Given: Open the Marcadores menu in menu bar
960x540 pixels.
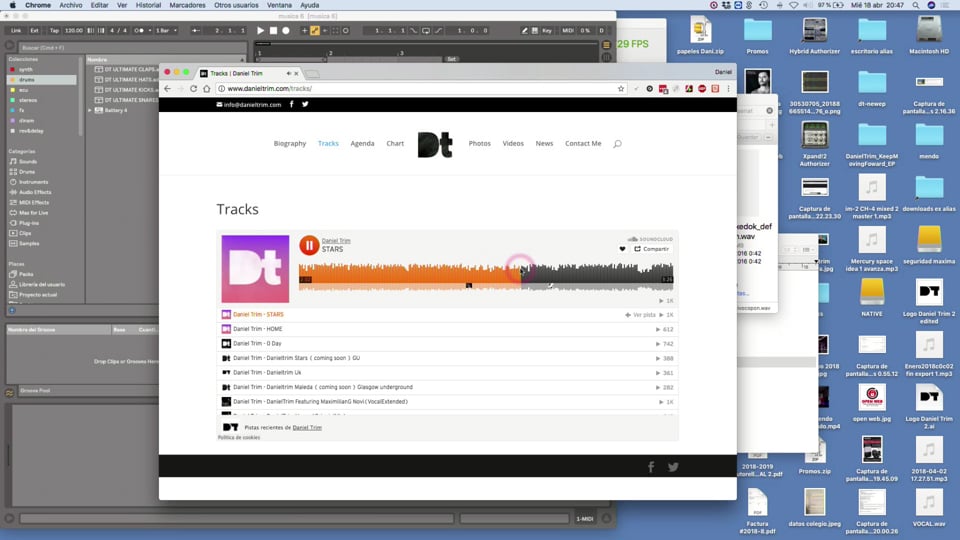Looking at the screenshot, I should click(x=187, y=5).
